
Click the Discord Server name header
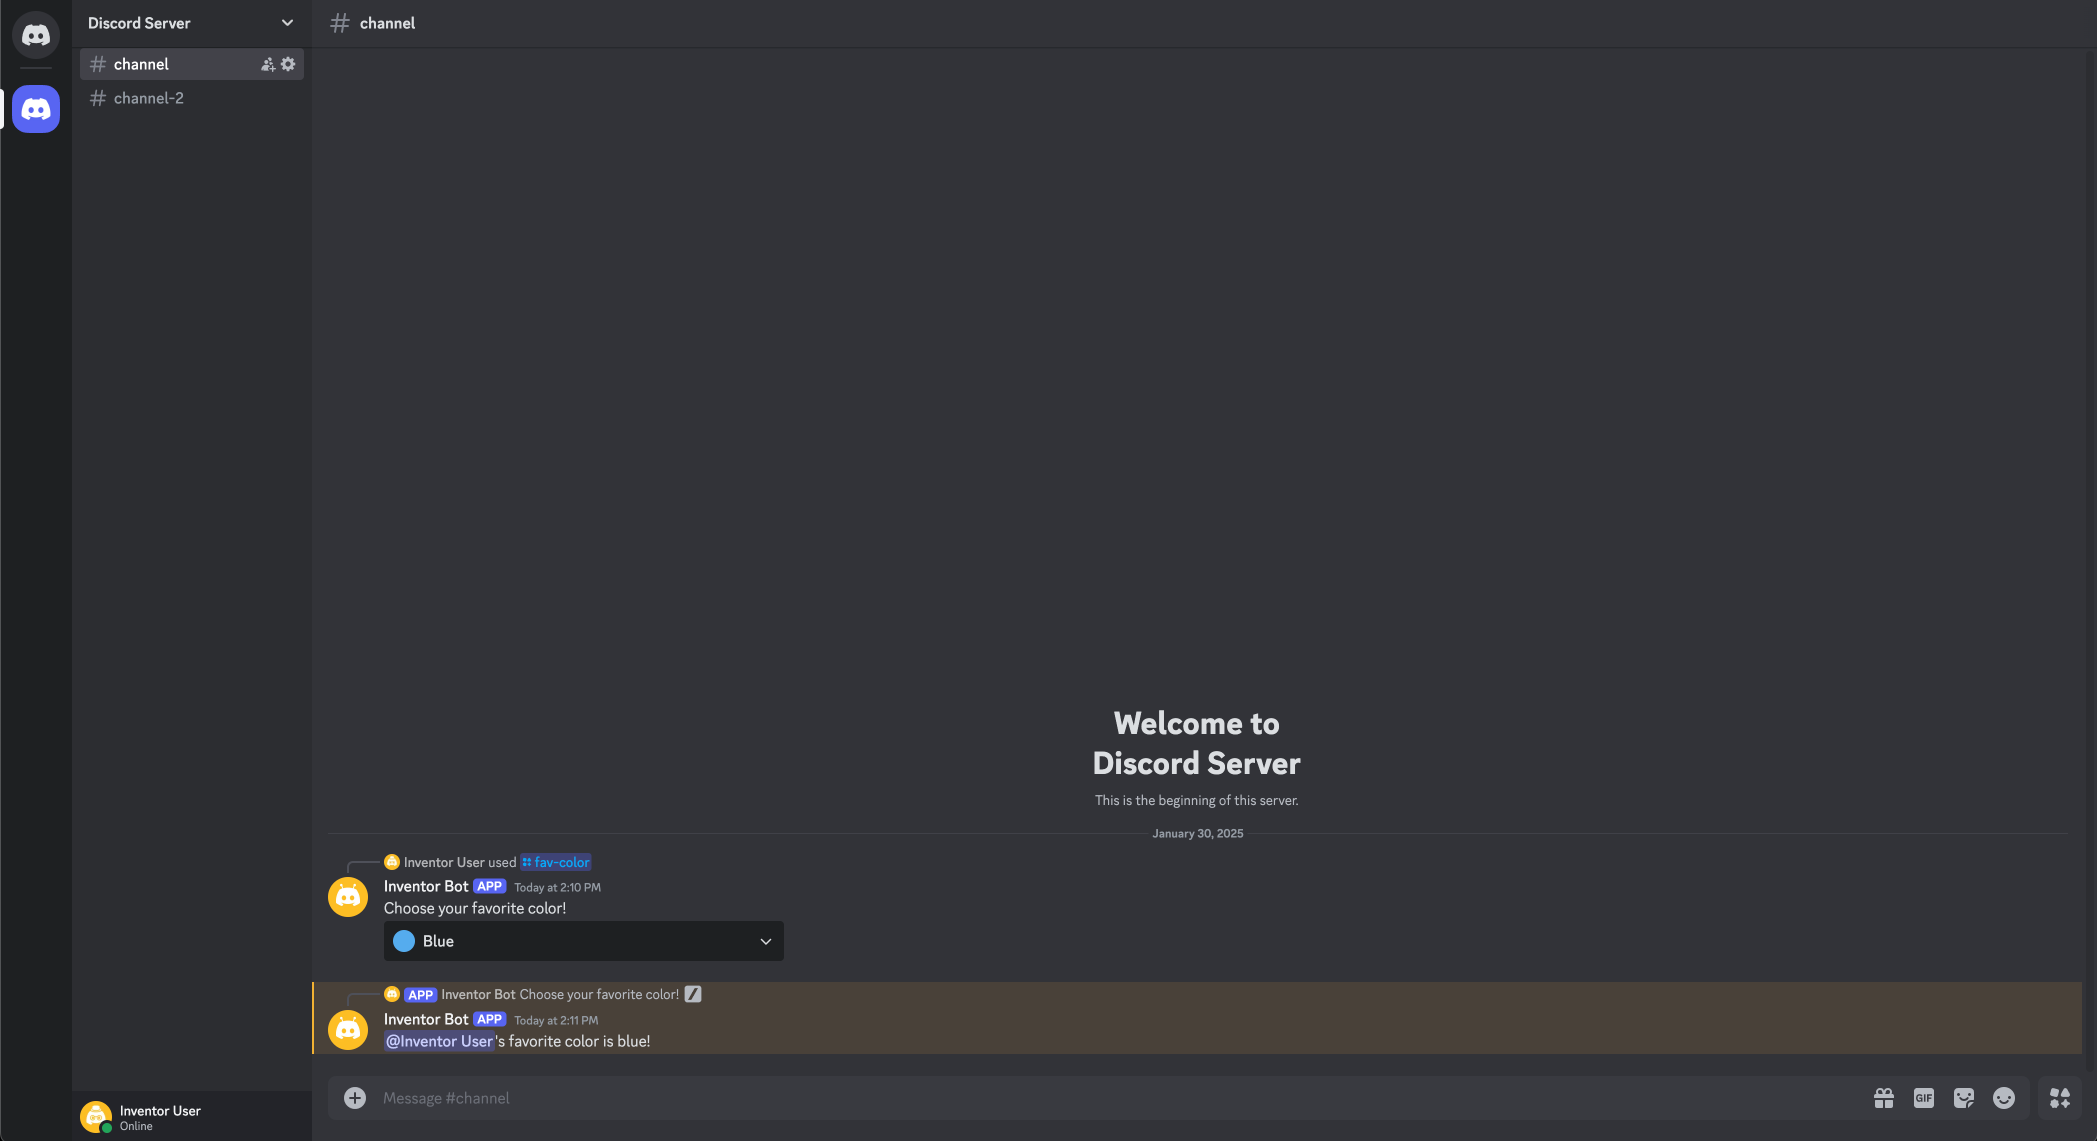(x=139, y=23)
